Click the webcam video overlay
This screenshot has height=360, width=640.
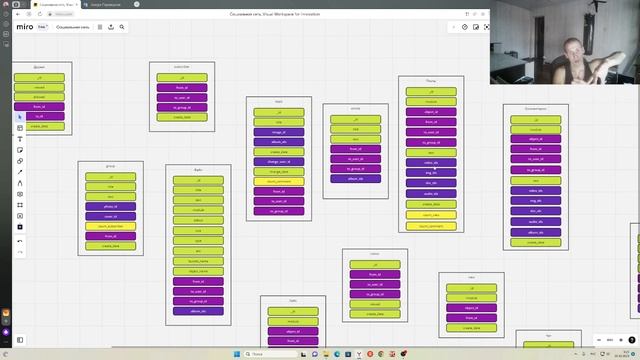(565, 42)
